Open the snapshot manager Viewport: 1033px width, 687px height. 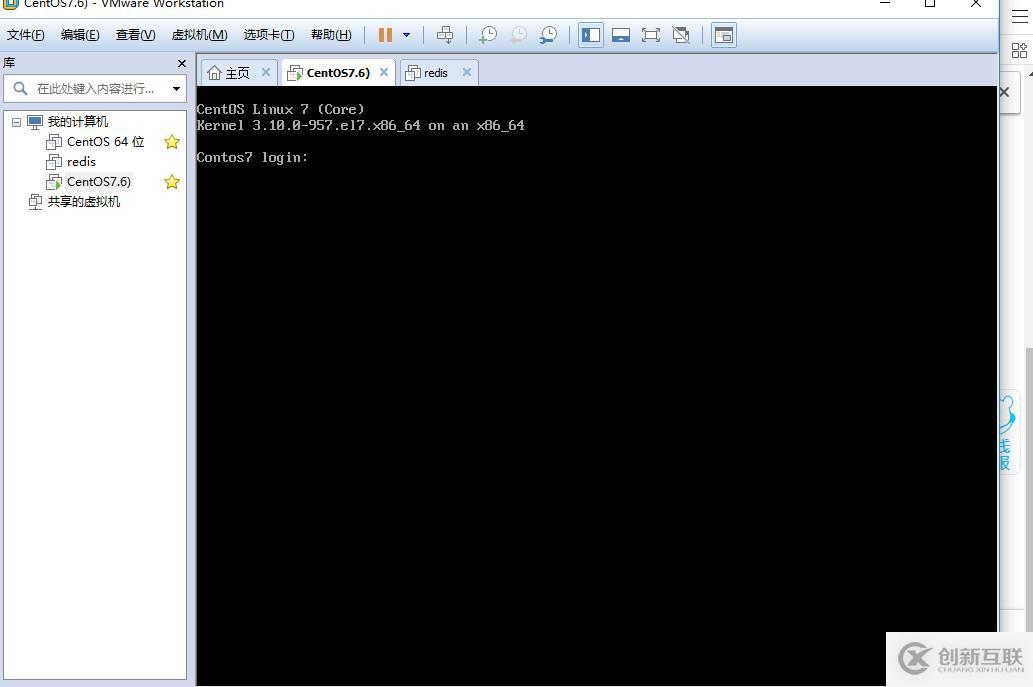548,35
